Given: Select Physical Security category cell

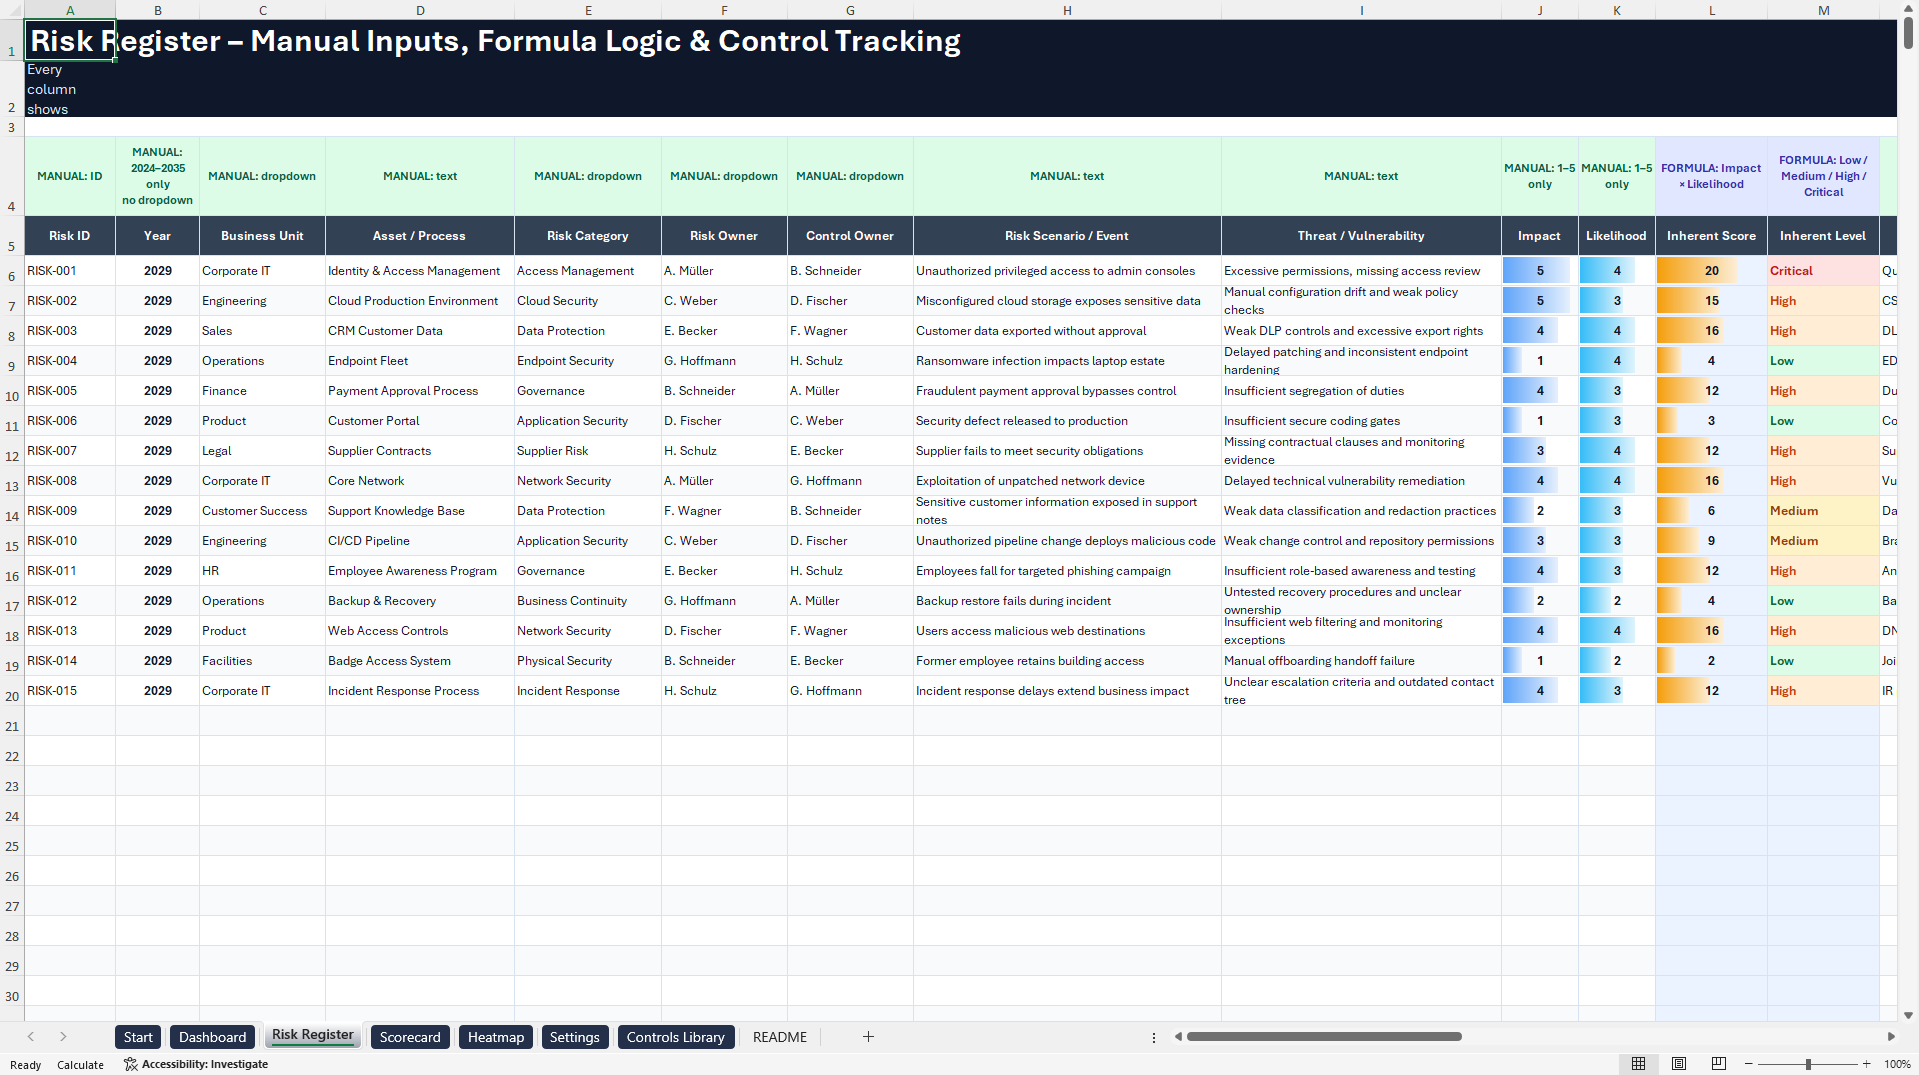Looking at the screenshot, I should coord(588,661).
